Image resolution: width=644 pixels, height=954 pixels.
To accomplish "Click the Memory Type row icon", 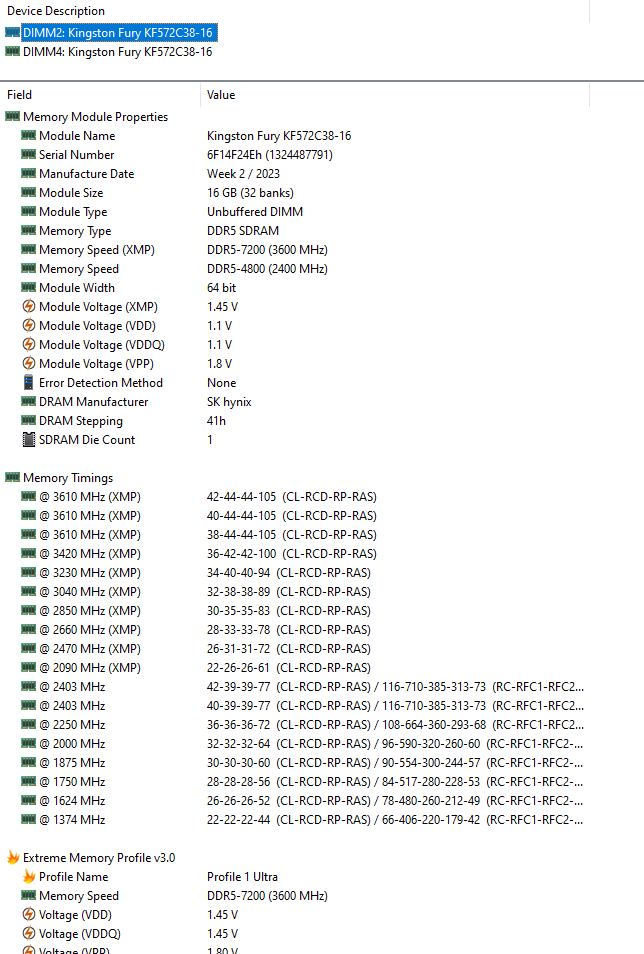I will click(x=28, y=230).
